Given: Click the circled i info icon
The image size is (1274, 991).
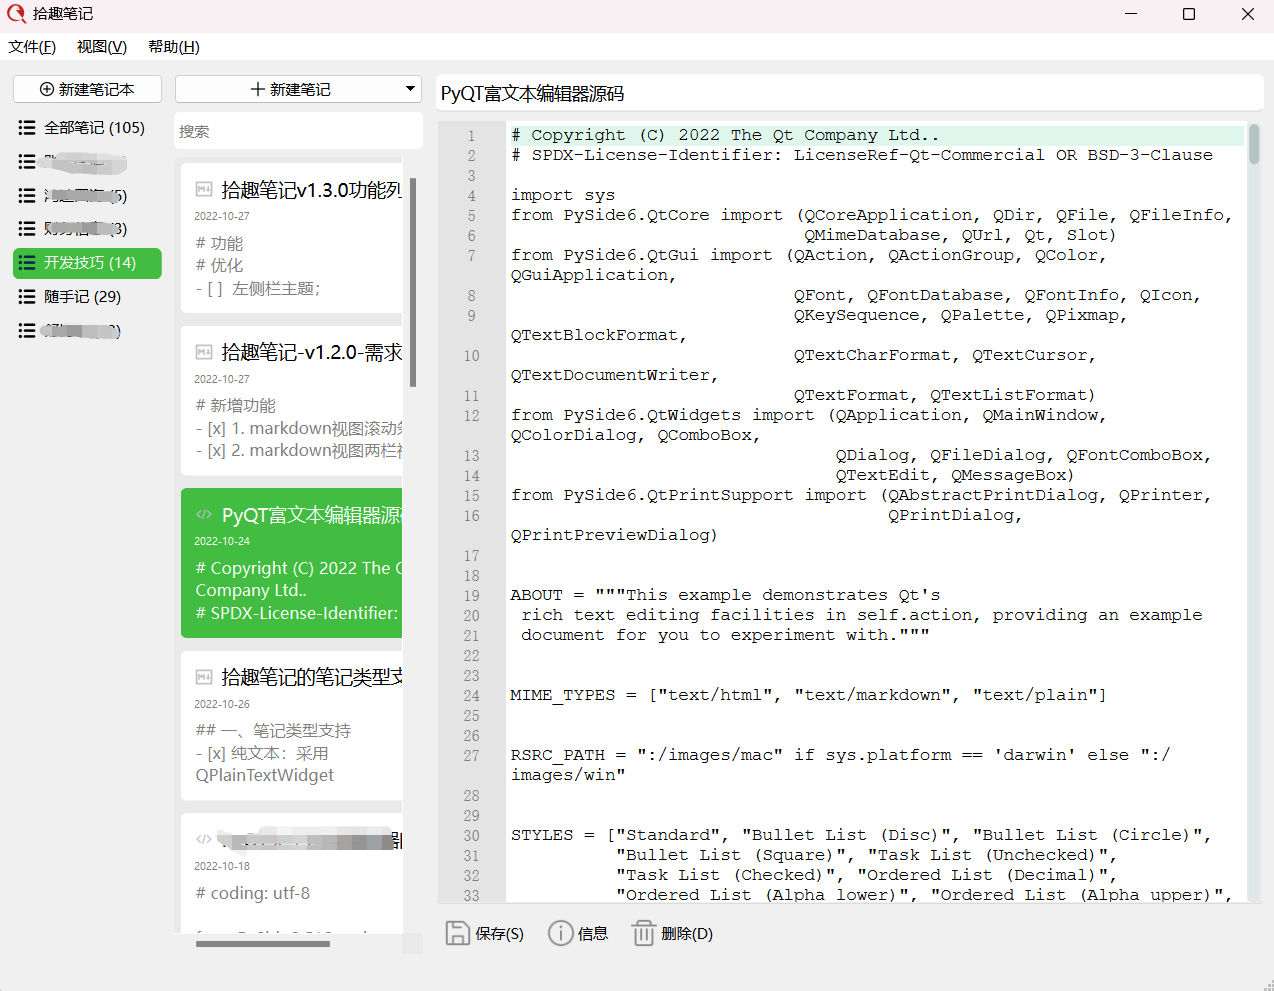Looking at the screenshot, I should coord(561,933).
